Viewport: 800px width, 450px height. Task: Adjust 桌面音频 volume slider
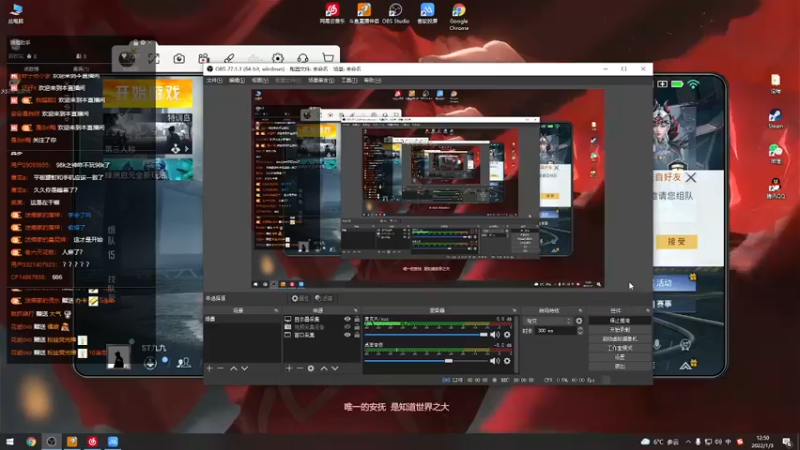(426, 361)
